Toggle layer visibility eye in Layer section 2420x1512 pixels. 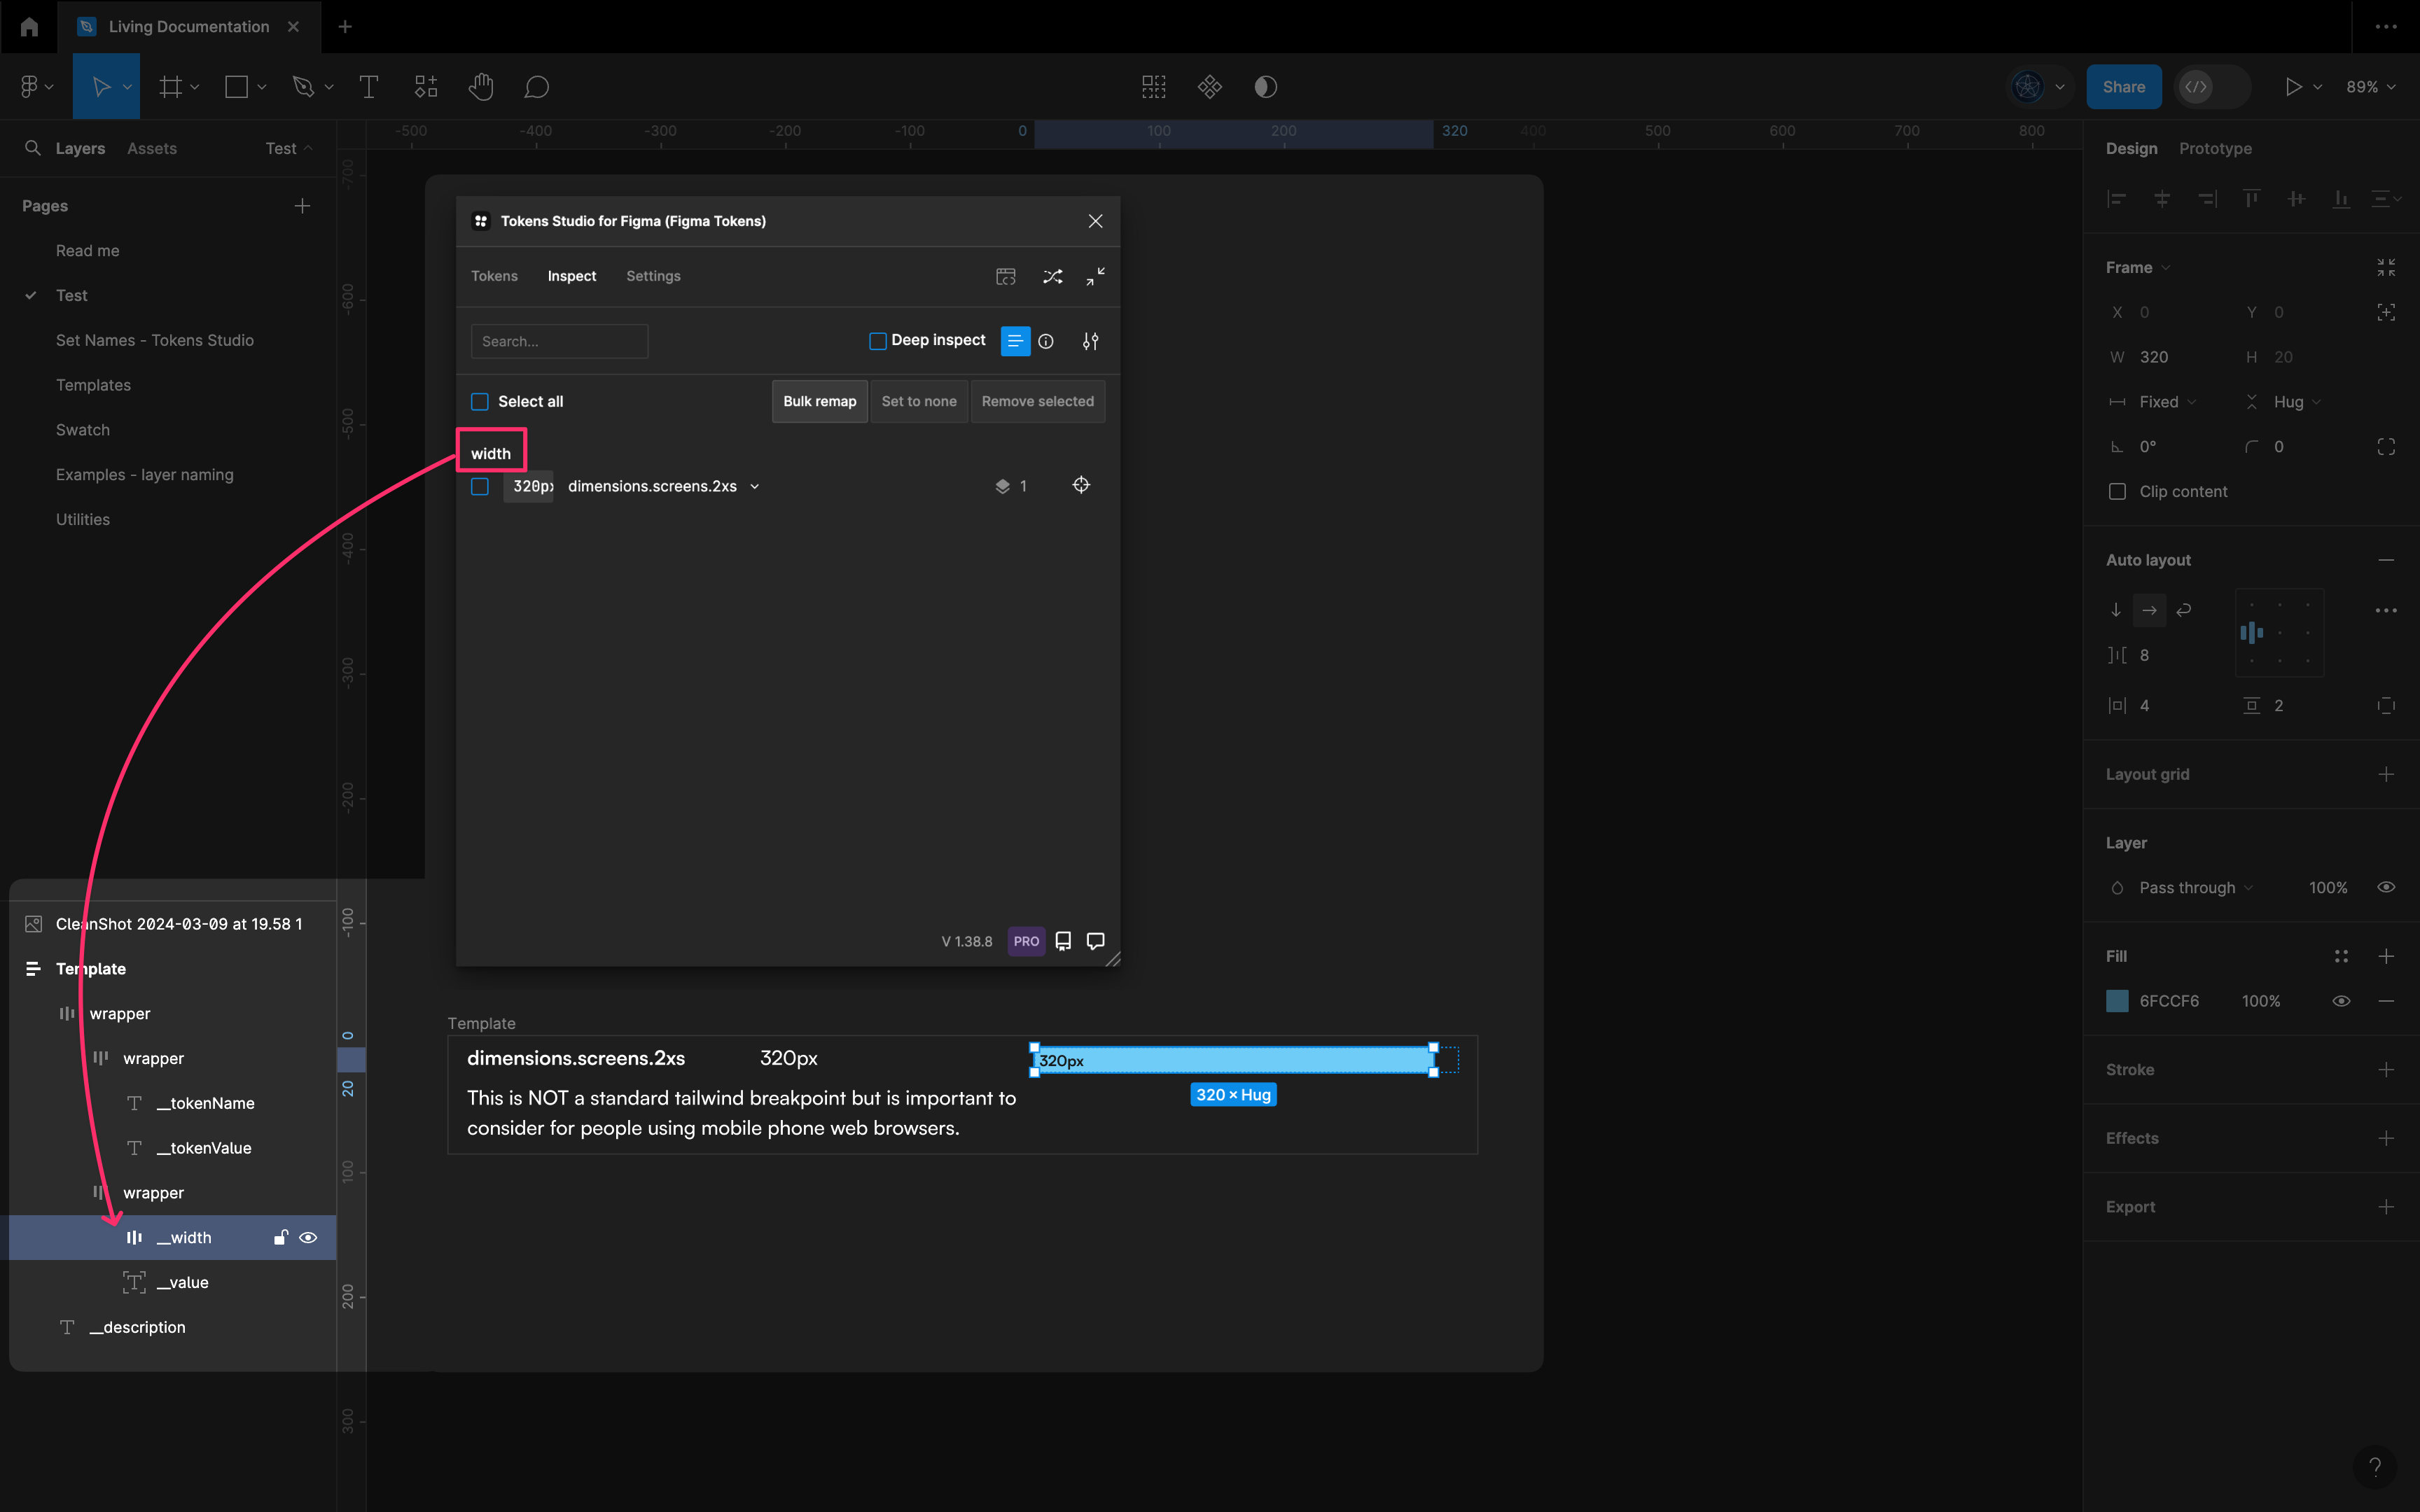[2386, 887]
